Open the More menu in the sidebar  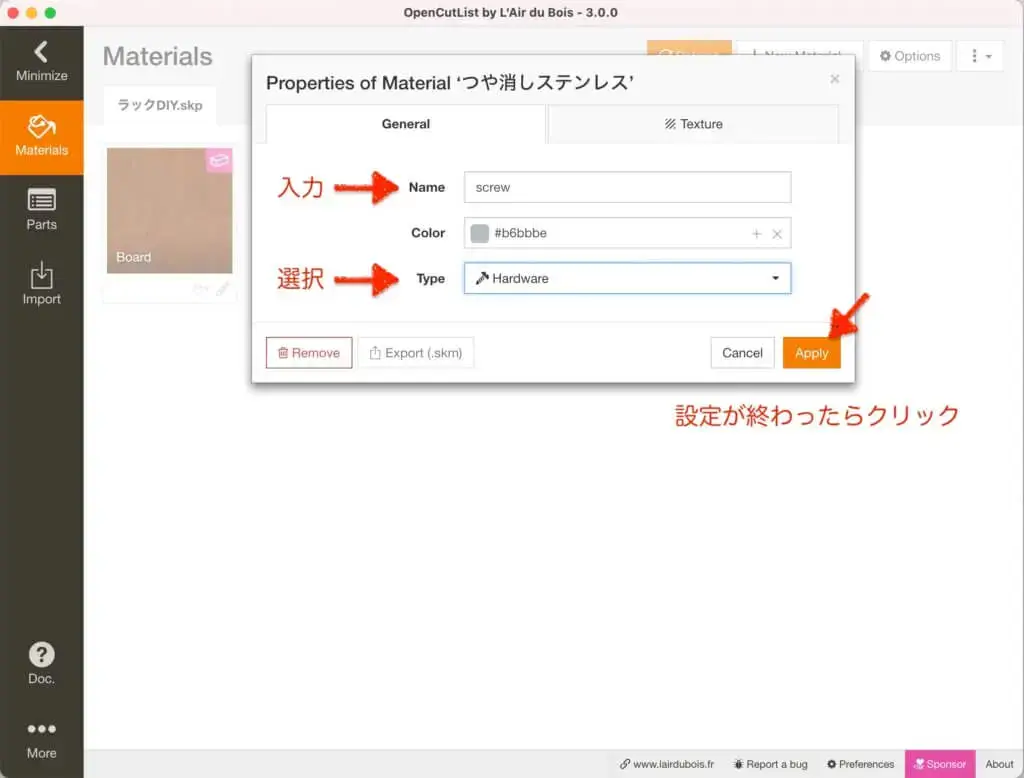pyautogui.click(x=41, y=740)
